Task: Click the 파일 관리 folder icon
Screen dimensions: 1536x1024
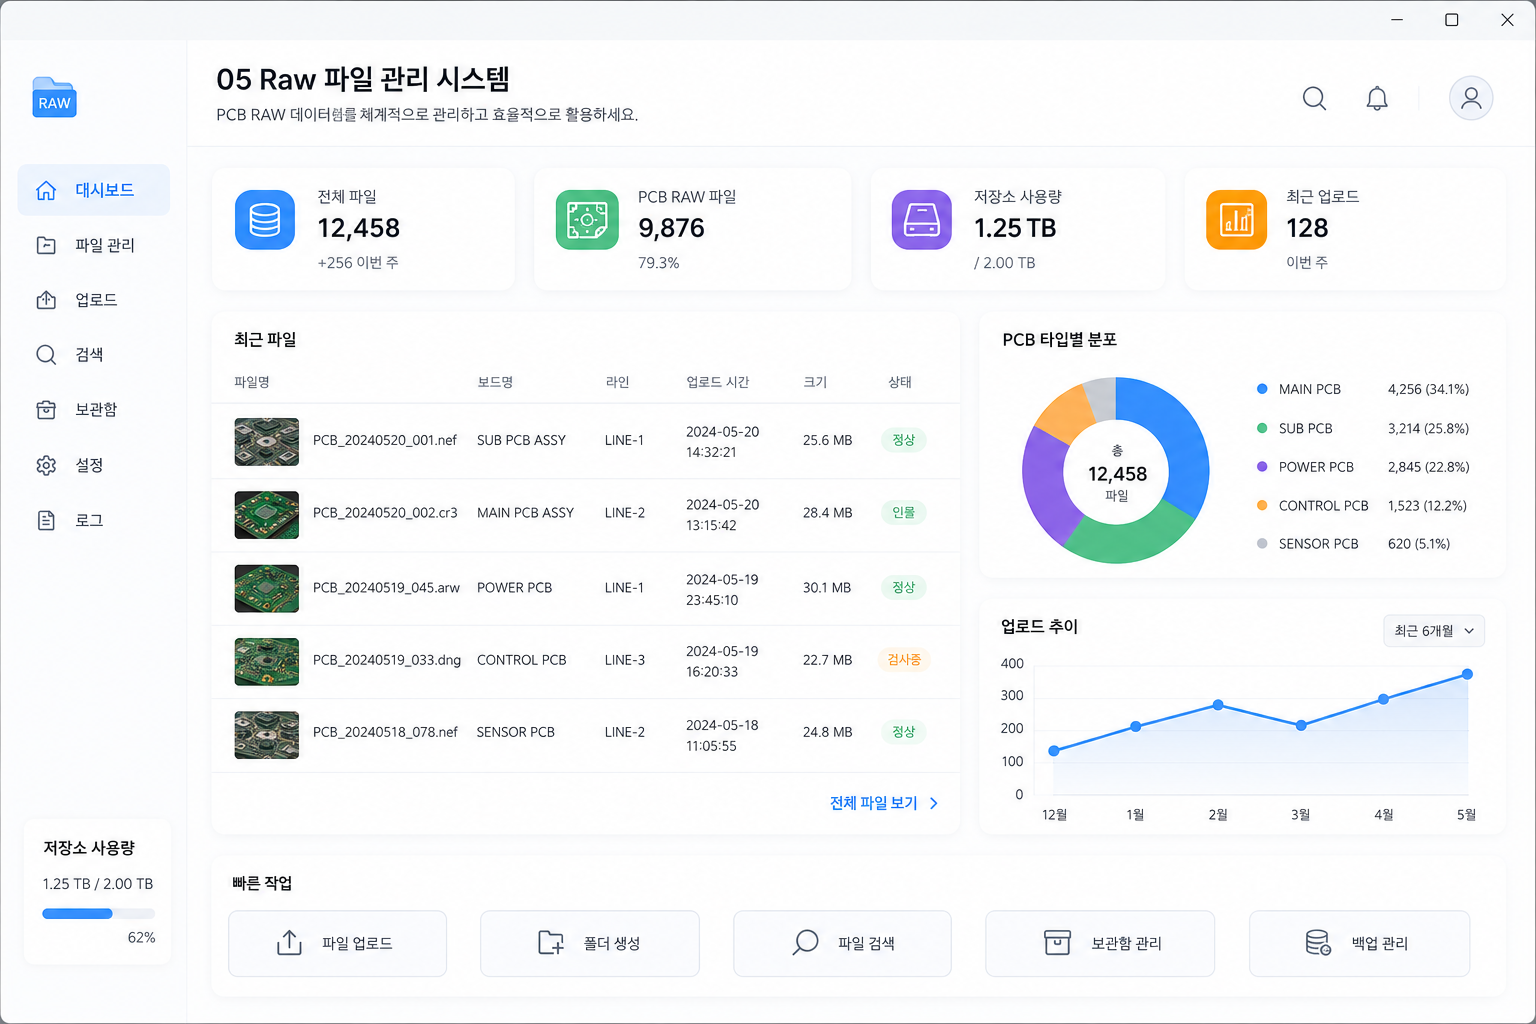Action: (x=46, y=245)
